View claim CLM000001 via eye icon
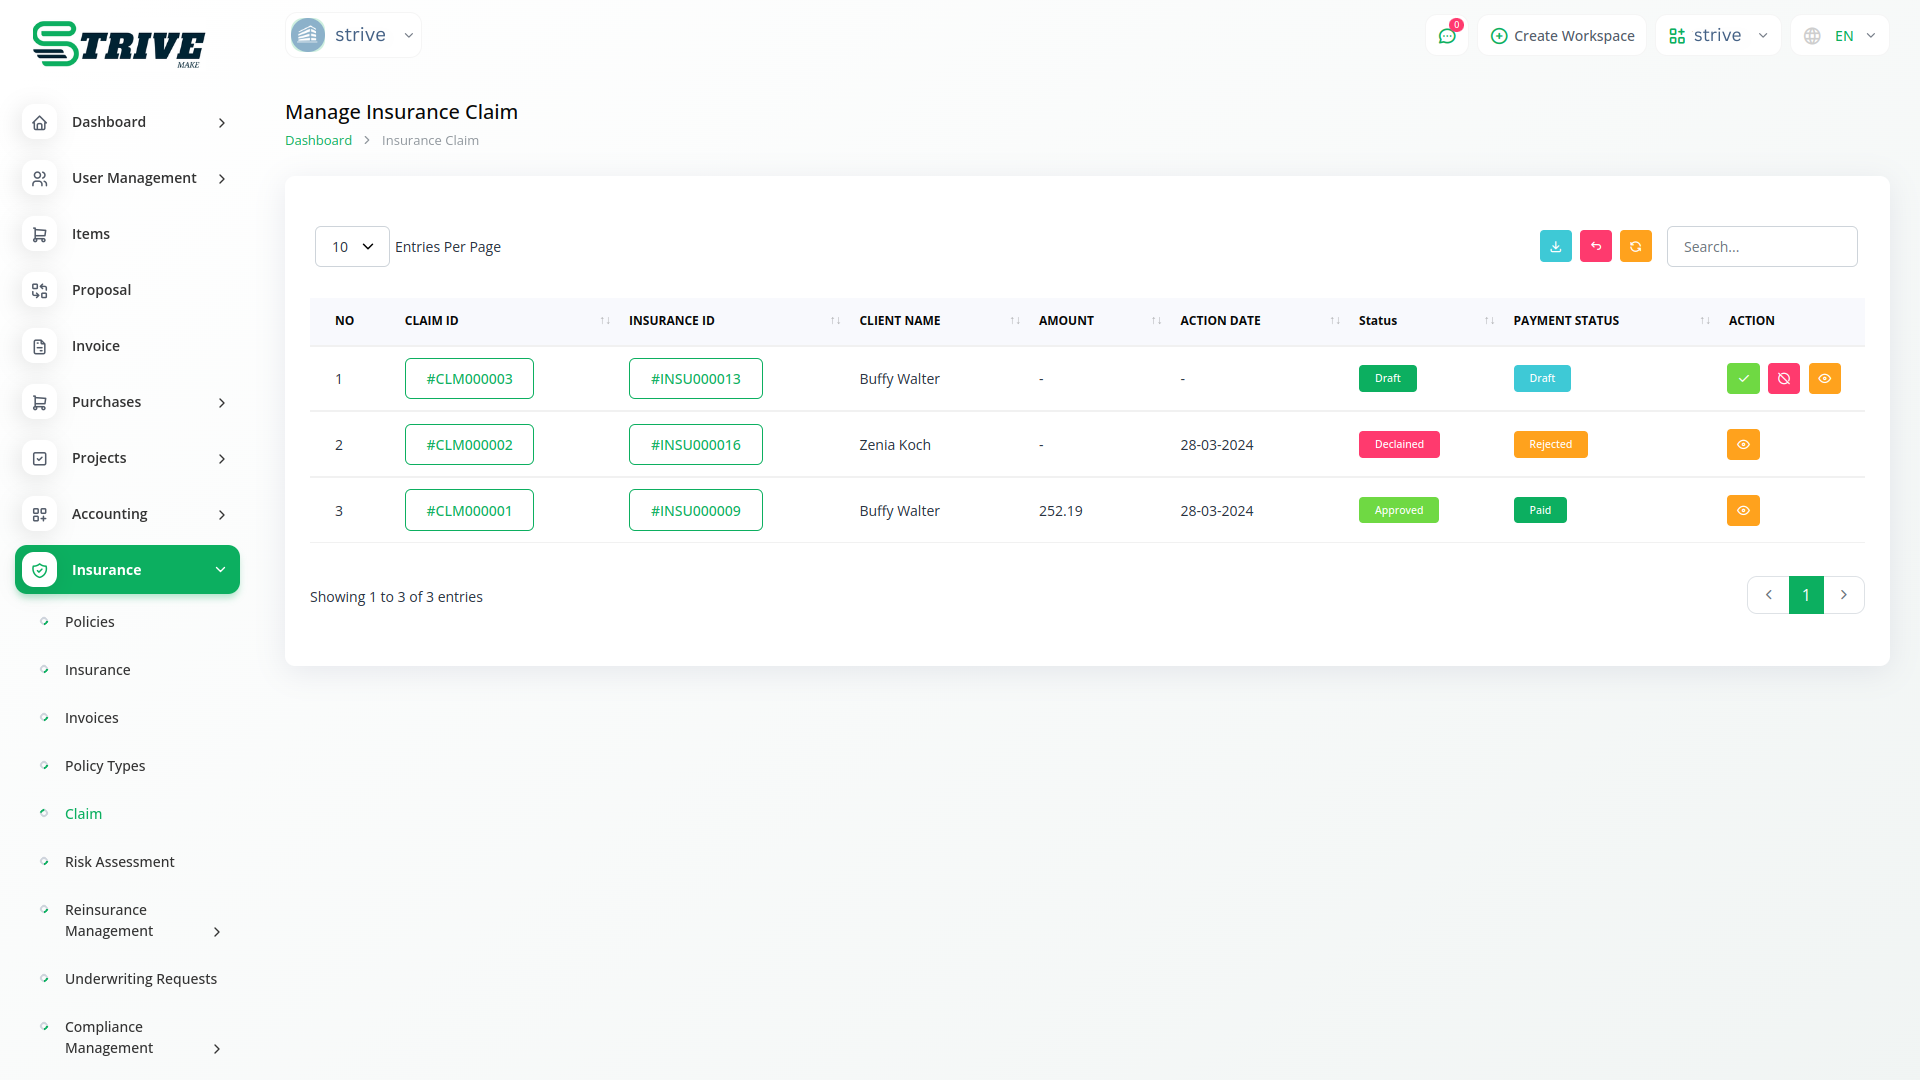 pos(1743,511)
